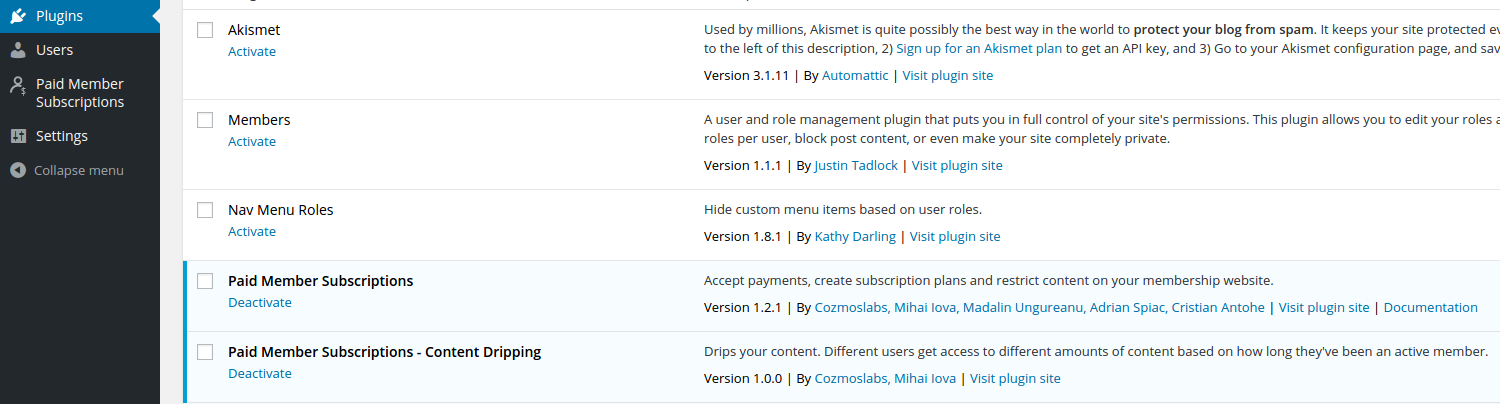Viewport: 1500px width, 404px height.
Task: Click the Plugins plug icon in sidebar
Action: (18, 16)
